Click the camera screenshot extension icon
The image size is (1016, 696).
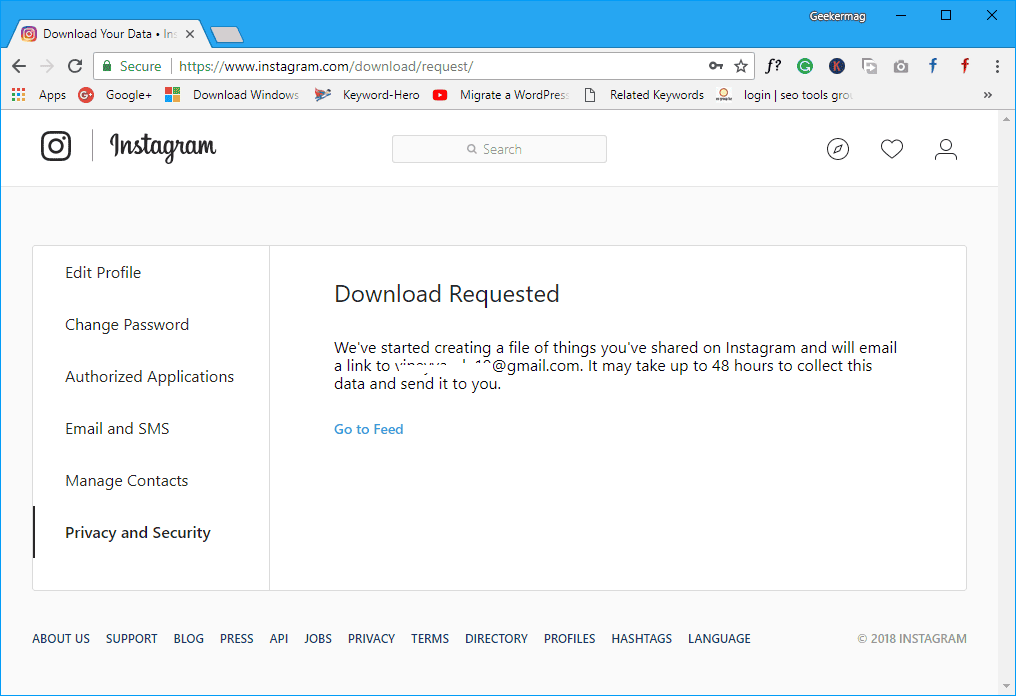pos(901,66)
